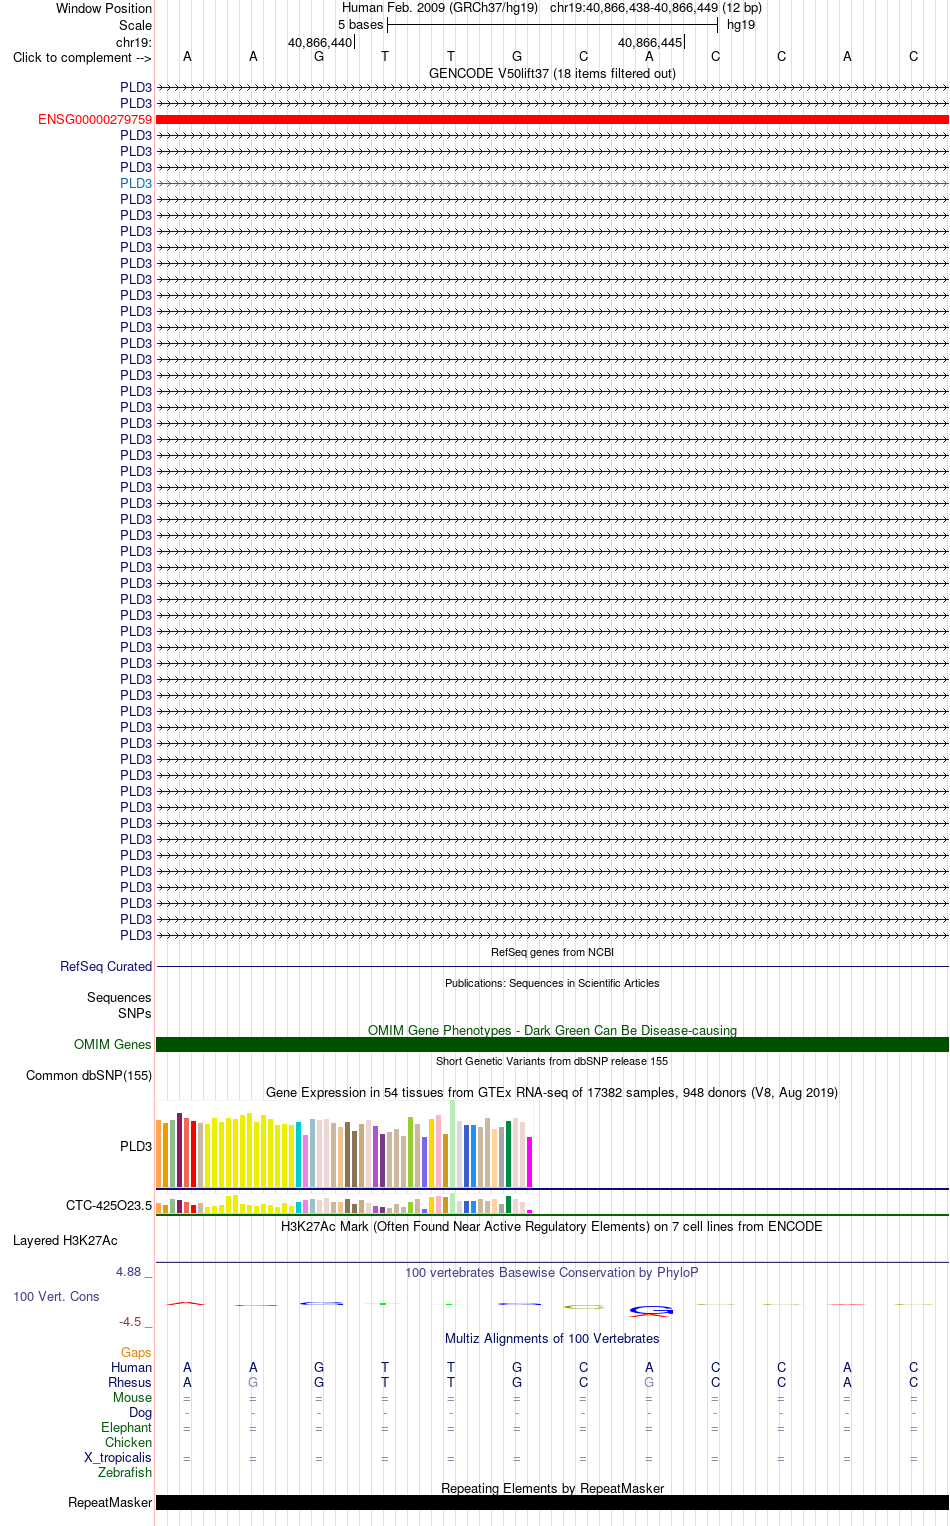Screen dimensions: 950x1526
Task: Select the Elephant alignment row label
Action: pos(127,1427)
